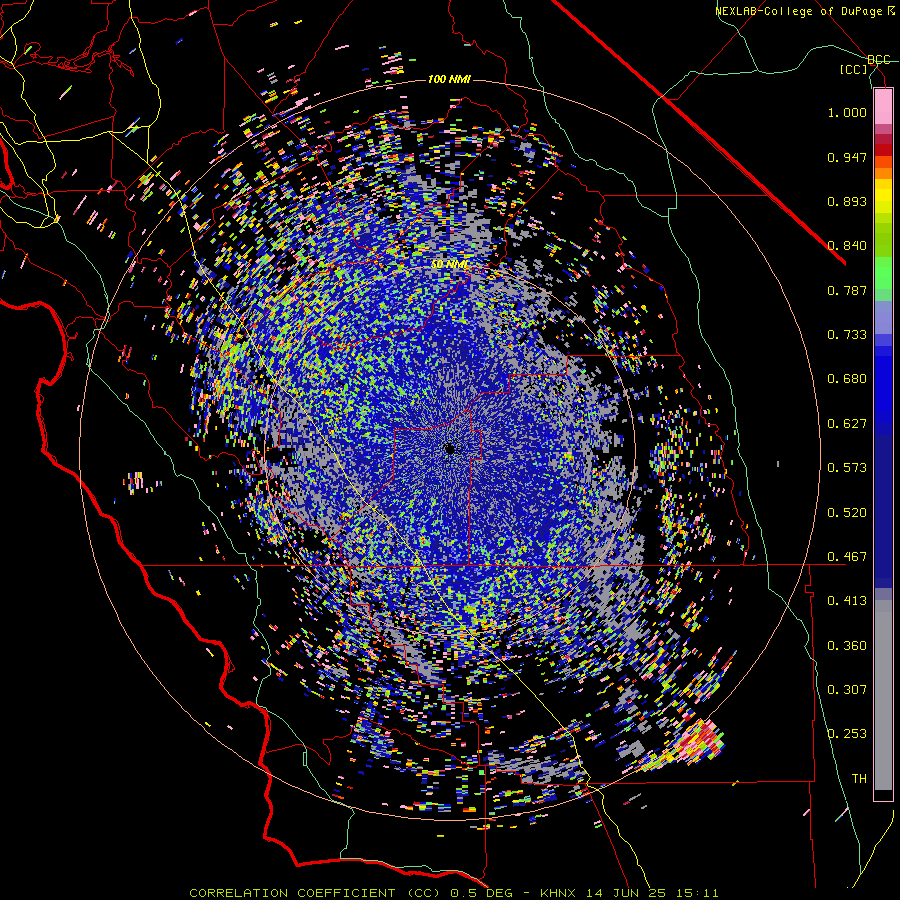Select the 0.627 legend value
This screenshot has width=900, height=900.
[x=847, y=424]
